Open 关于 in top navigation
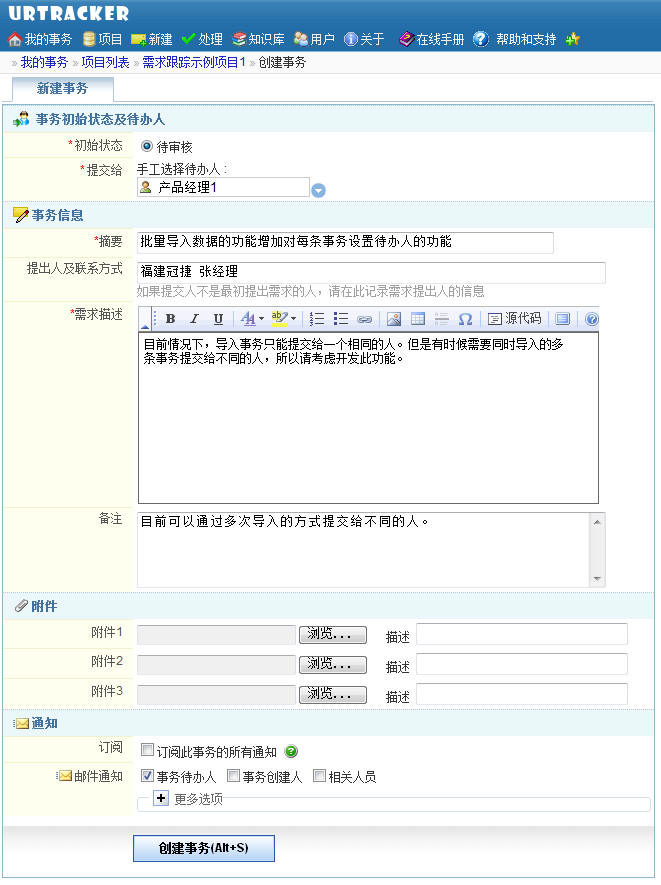The image size is (661, 885). coord(364,39)
